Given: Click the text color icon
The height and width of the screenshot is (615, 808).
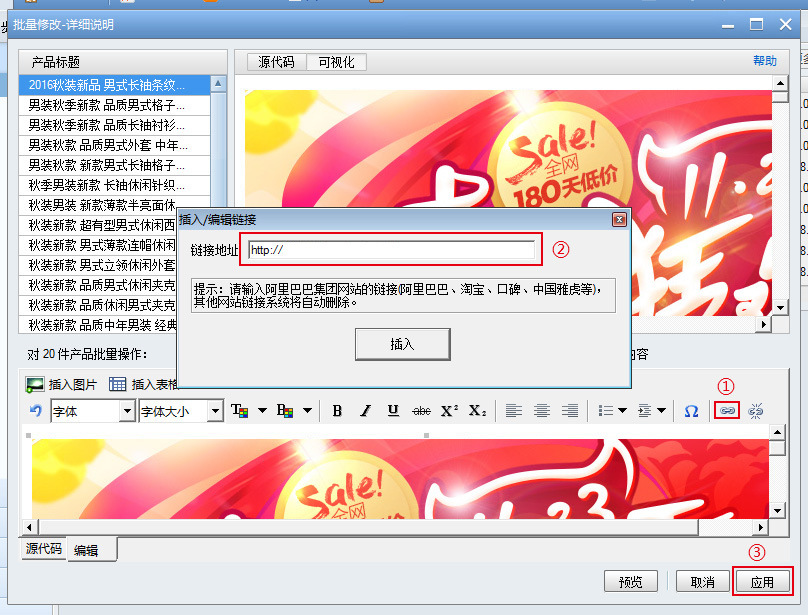Looking at the screenshot, I should pyautogui.click(x=240, y=411).
